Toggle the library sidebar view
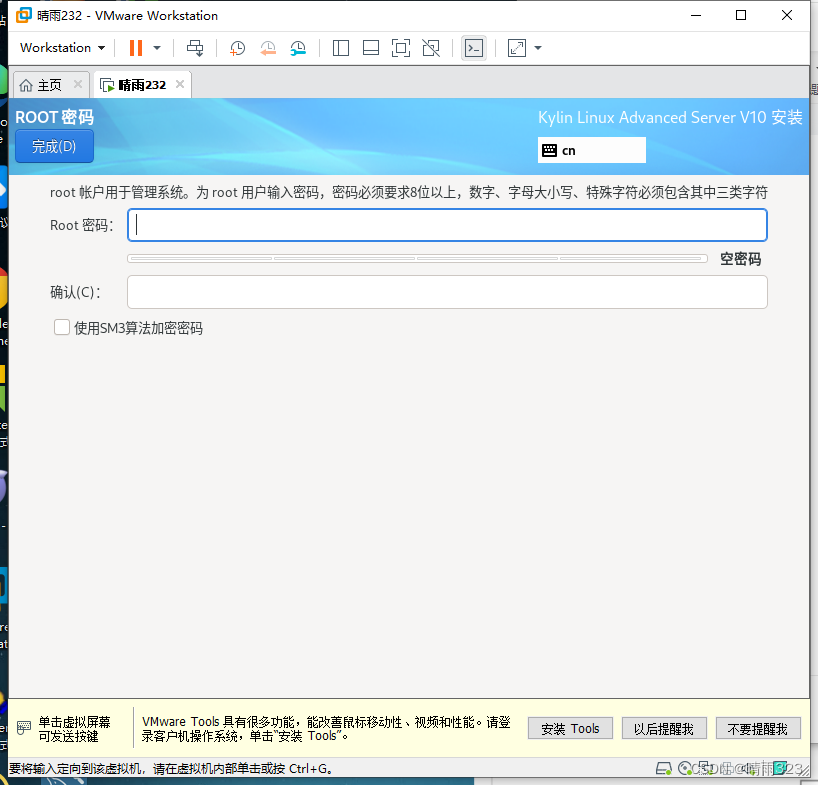 341,48
